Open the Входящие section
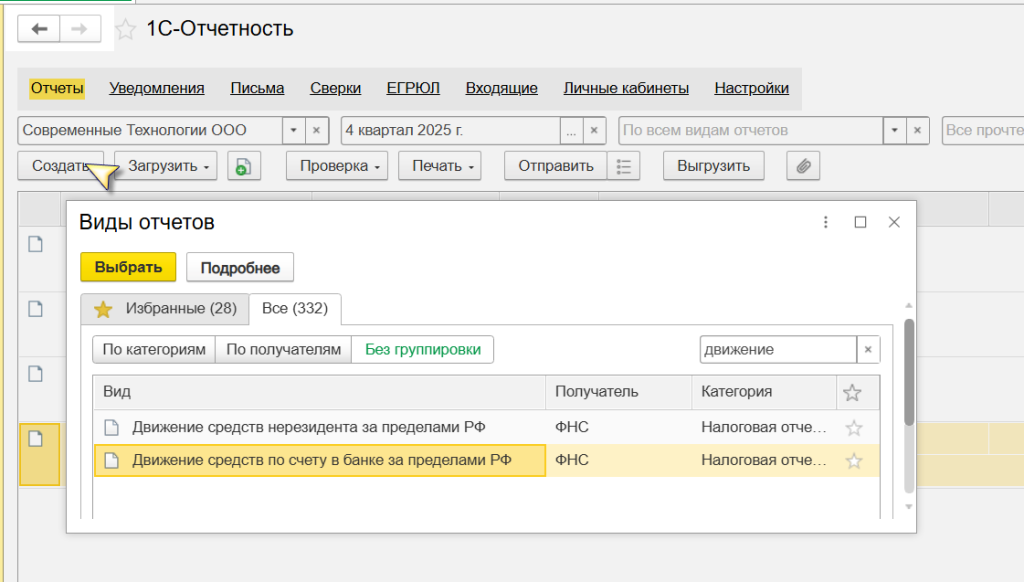1024x582 pixels. pos(502,88)
